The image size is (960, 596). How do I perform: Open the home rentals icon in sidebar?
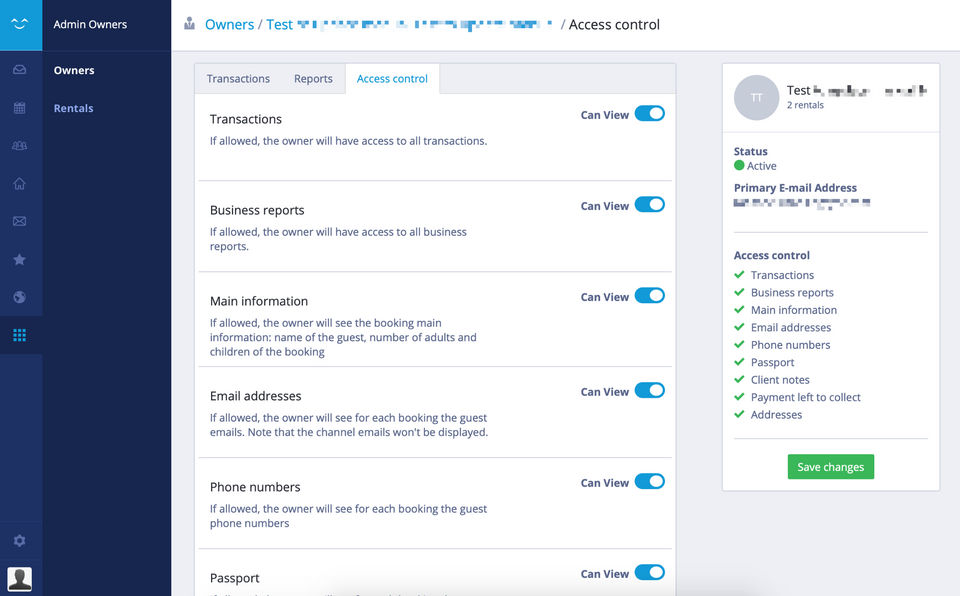(x=20, y=184)
